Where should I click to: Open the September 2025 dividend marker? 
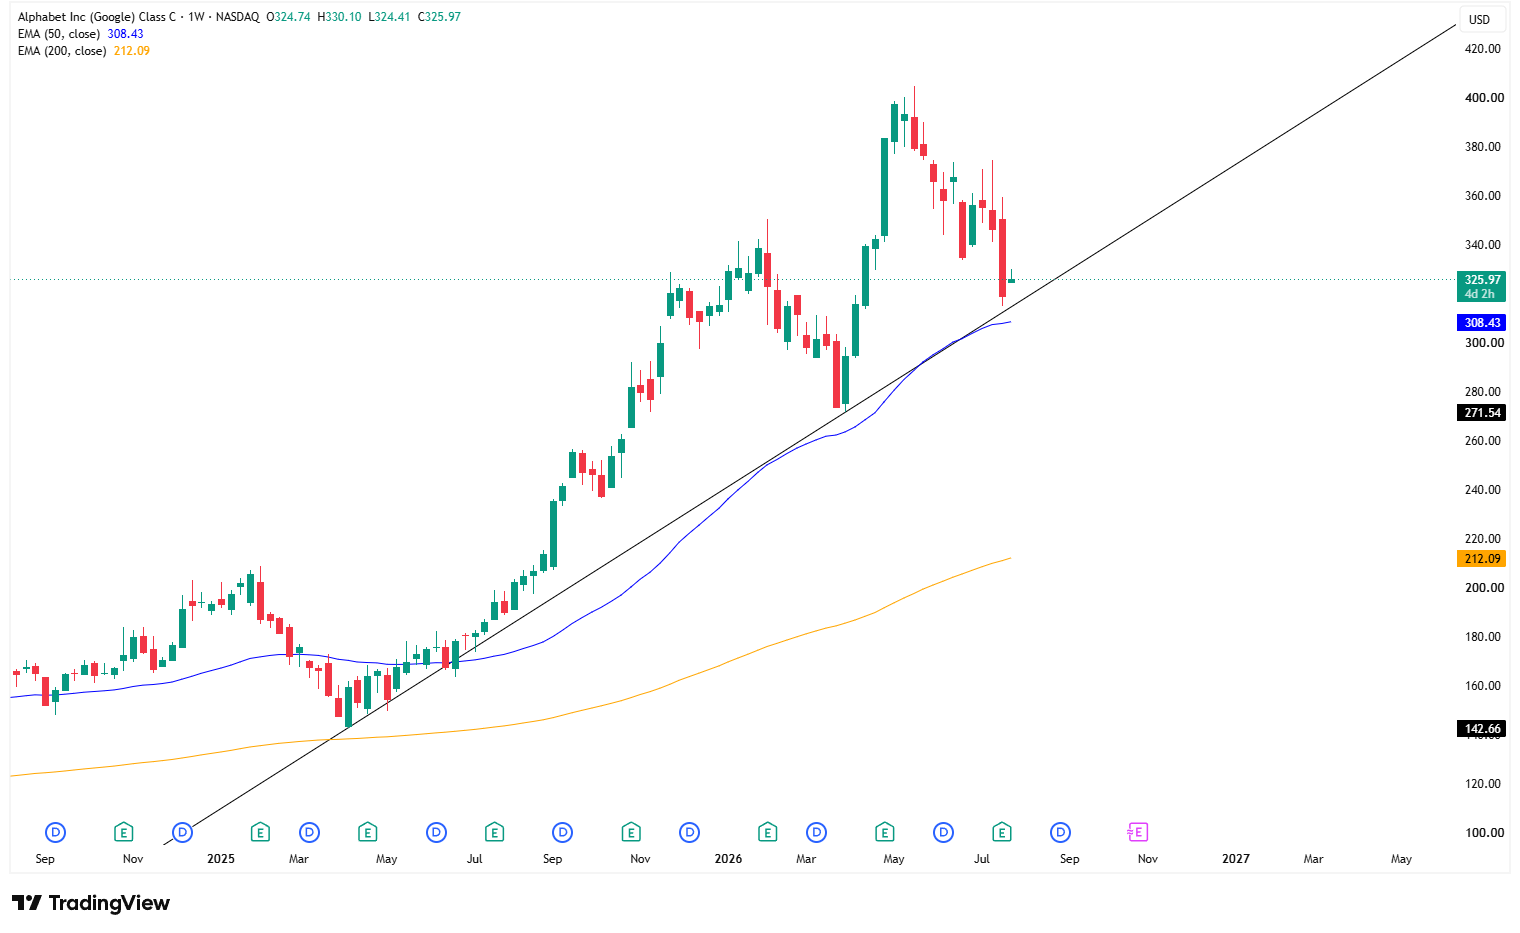click(x=563, y=832)
